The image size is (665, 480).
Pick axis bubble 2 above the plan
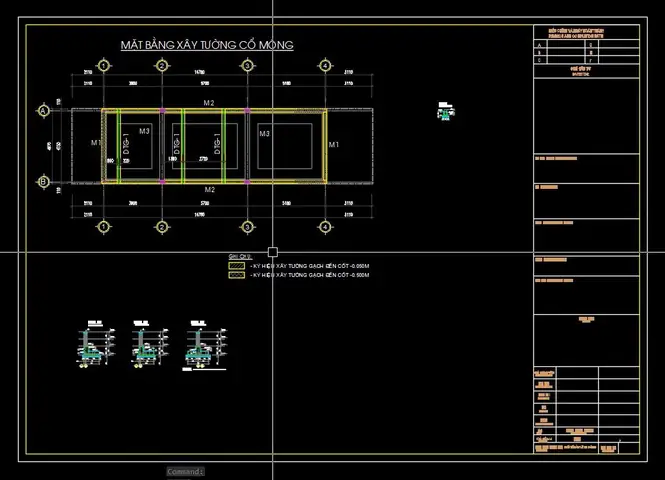coord(162,66)
